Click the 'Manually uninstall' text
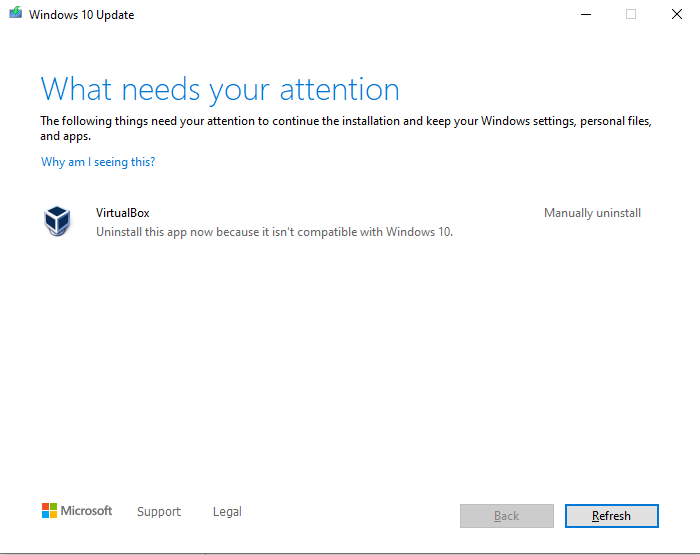Image resolution: width=700 pixels, height=555 pixels. (592, 213)
